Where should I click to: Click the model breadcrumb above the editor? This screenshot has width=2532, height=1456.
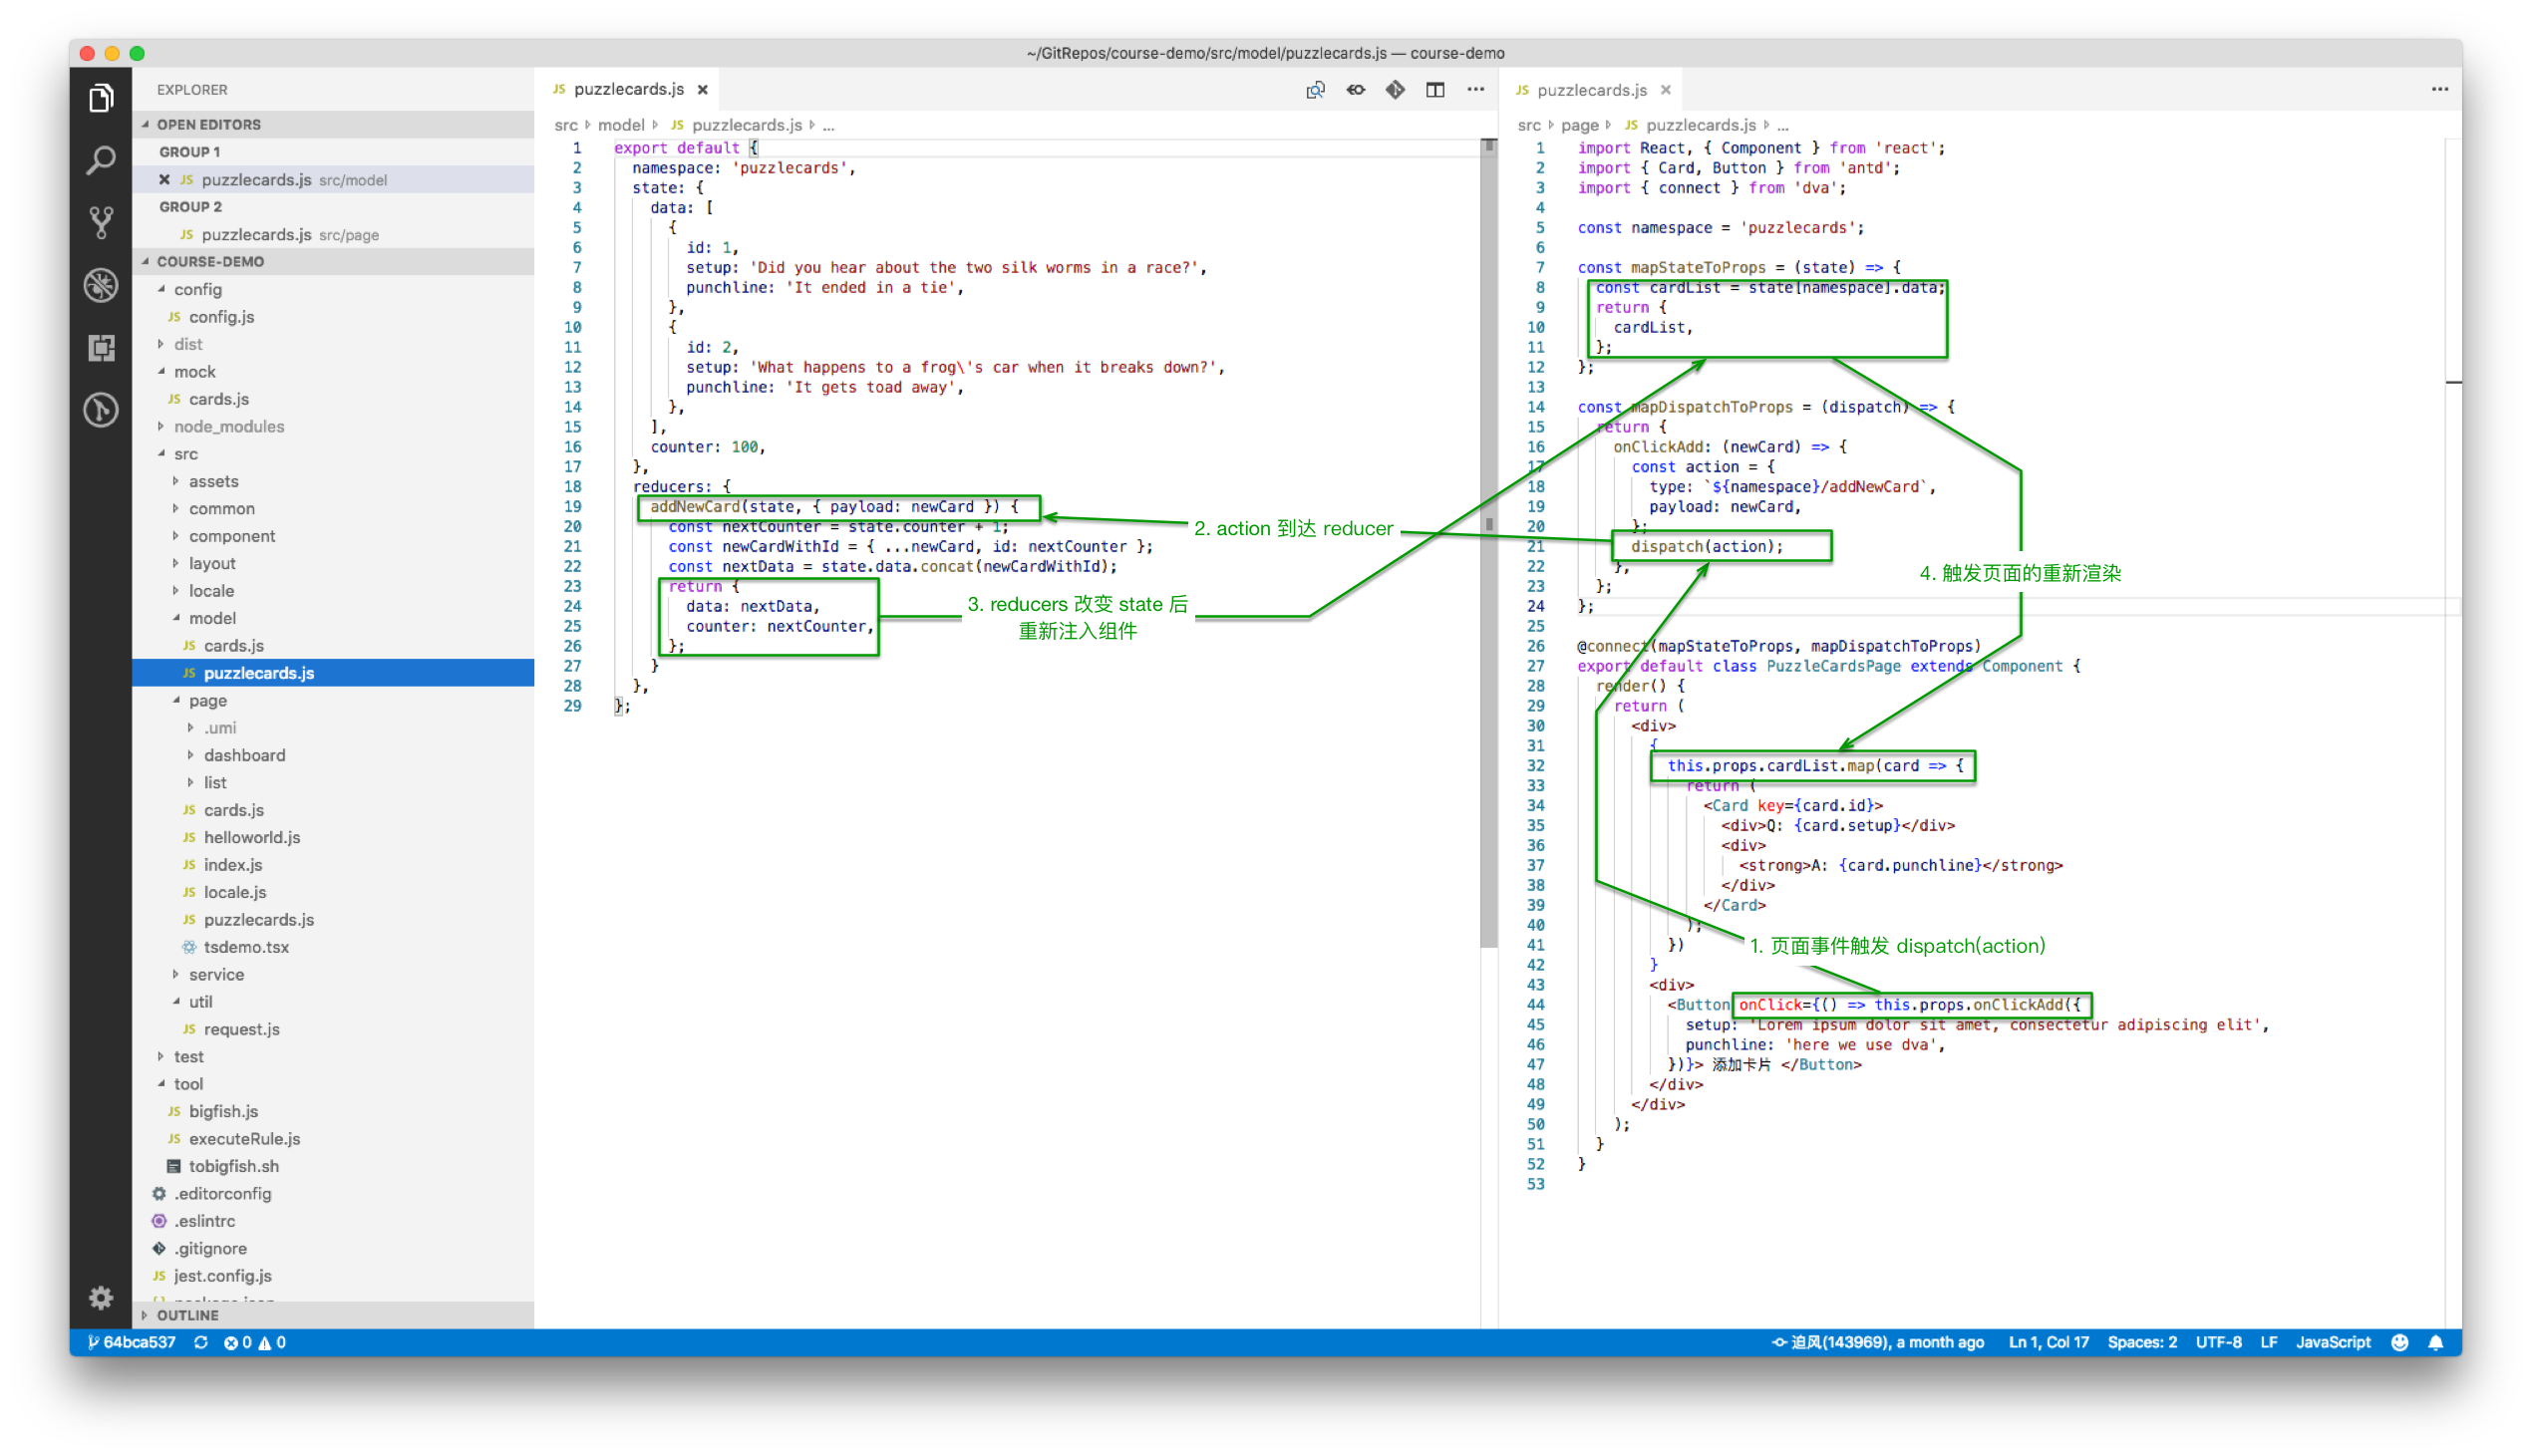pyautogui.click(x=621, y=124)
